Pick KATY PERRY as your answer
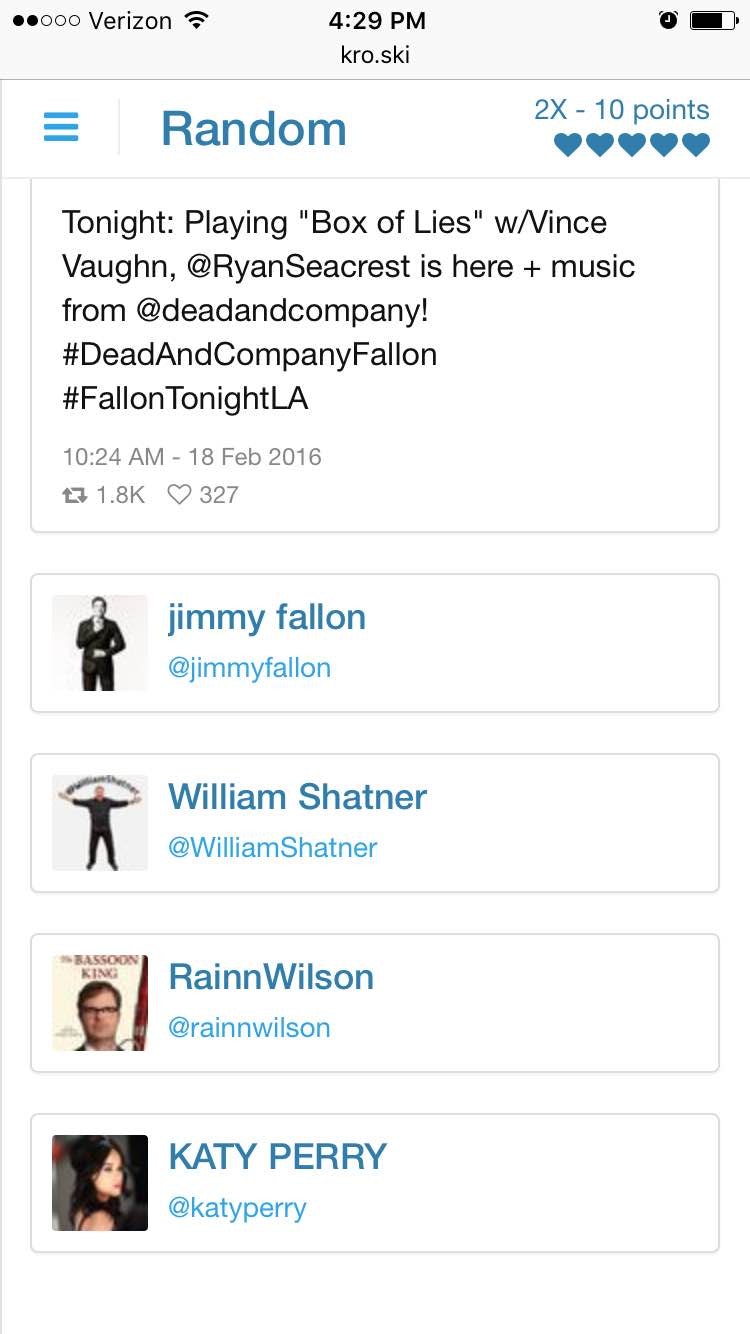 click(374, 1182)
